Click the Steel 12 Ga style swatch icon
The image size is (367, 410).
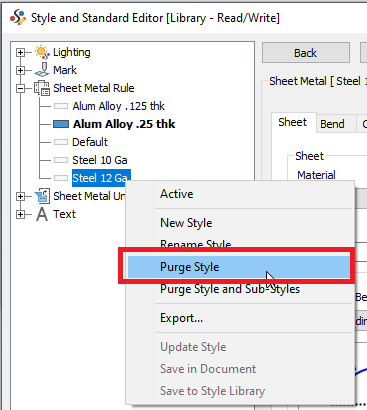pyautogui.click(x=61, y=178)
